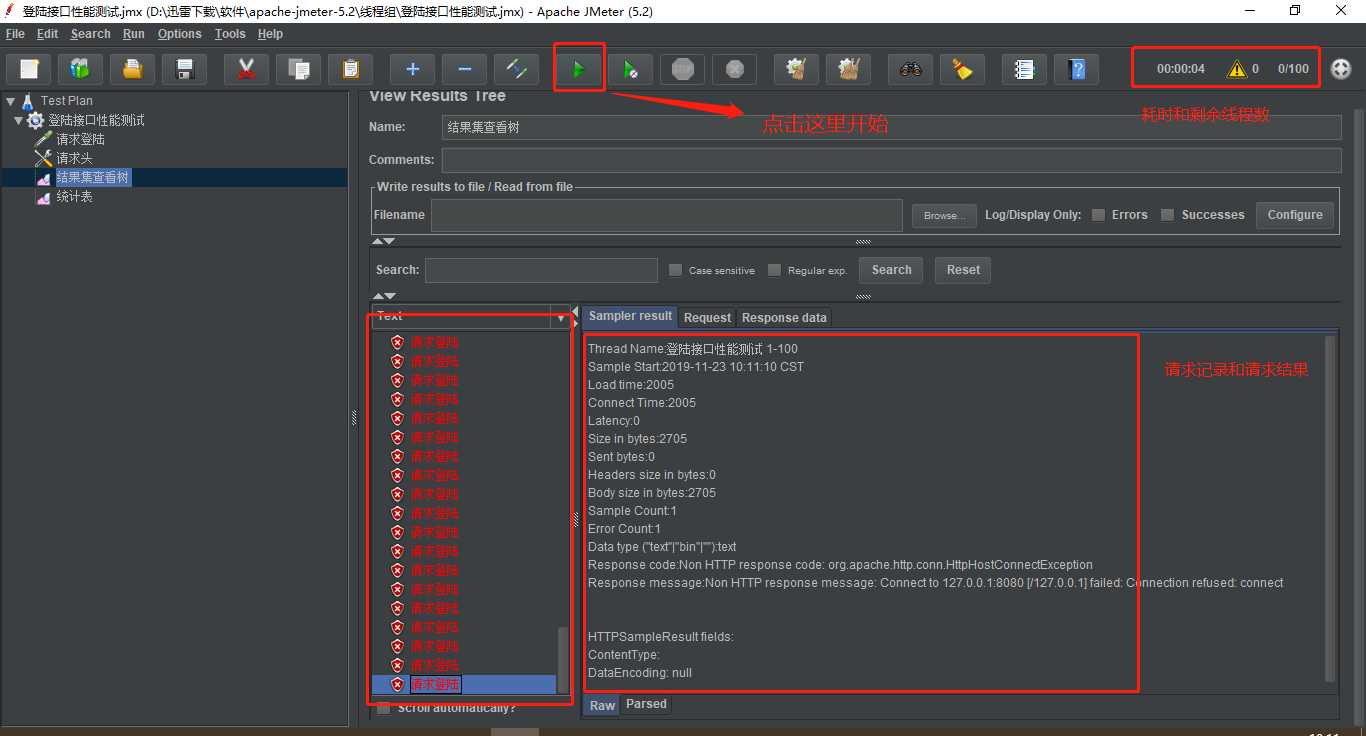
Task: Click the Configure button
Action: point(1295,215)
